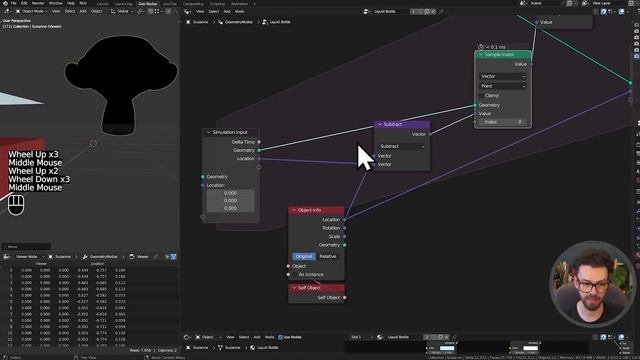Click the spreadsheet filter toggle icon
Screen dimensions: 640x360
pos(173,257)
